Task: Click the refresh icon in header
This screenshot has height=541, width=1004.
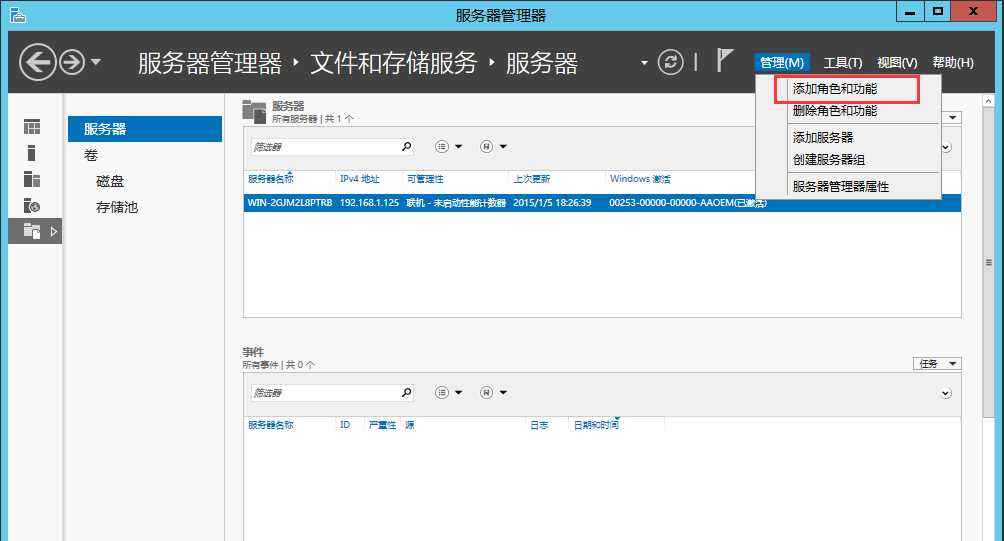Action: click(x=670, y=62)
